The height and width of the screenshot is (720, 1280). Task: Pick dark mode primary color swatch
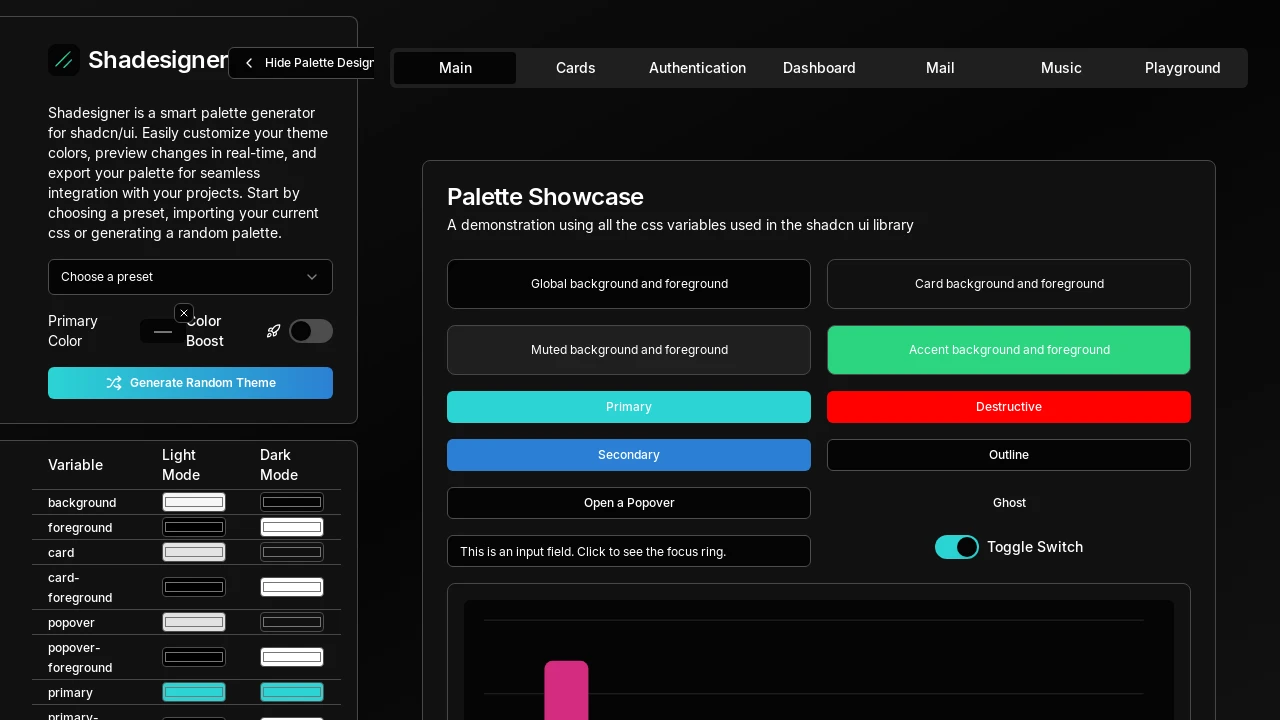(x=292, y=692)
